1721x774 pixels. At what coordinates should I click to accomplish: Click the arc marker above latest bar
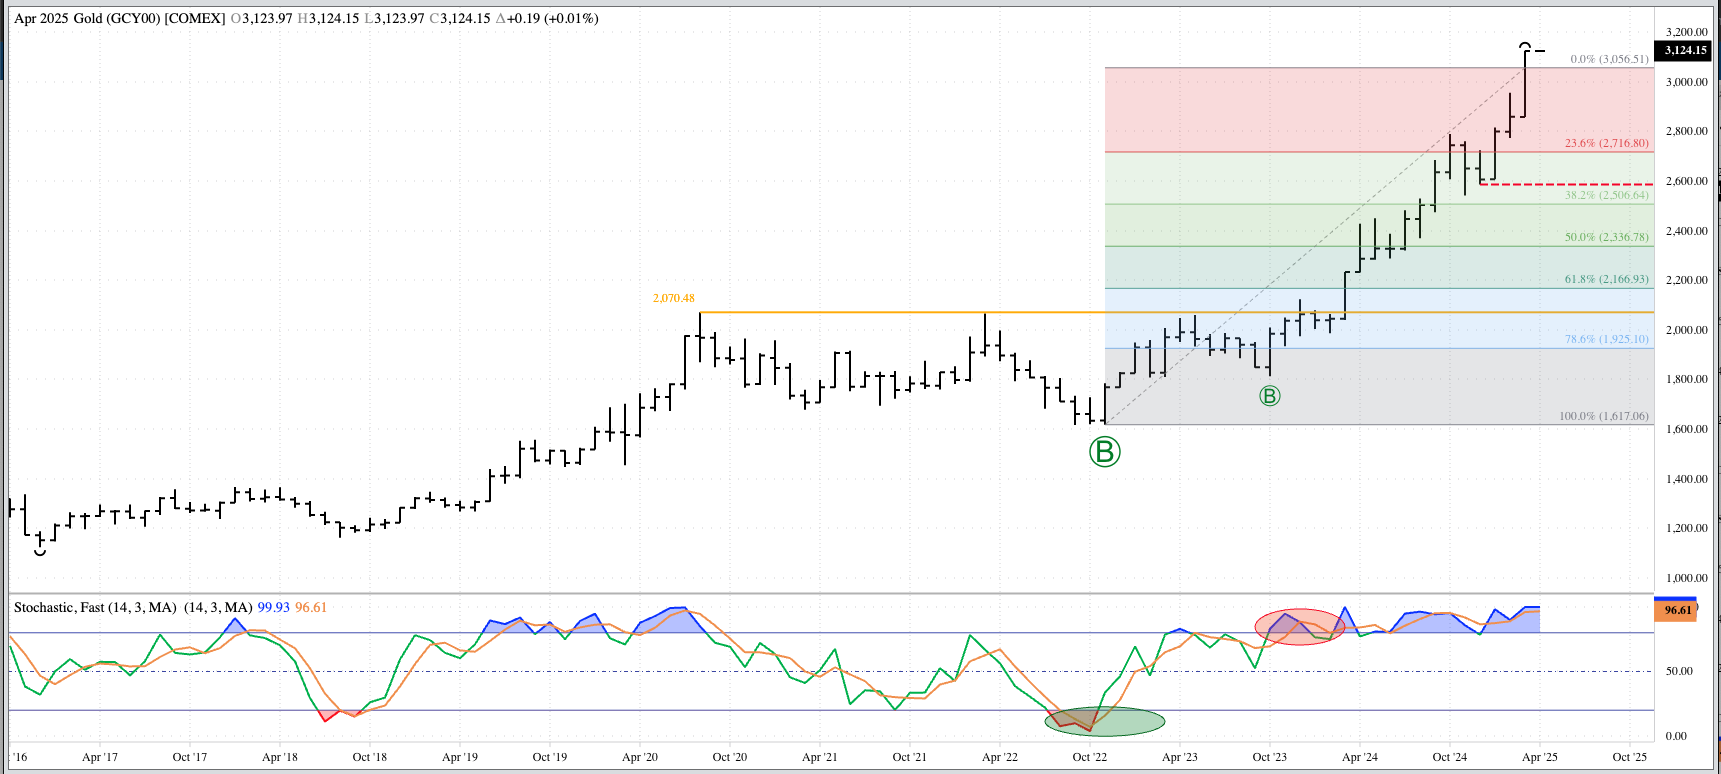coord(1525,46)
